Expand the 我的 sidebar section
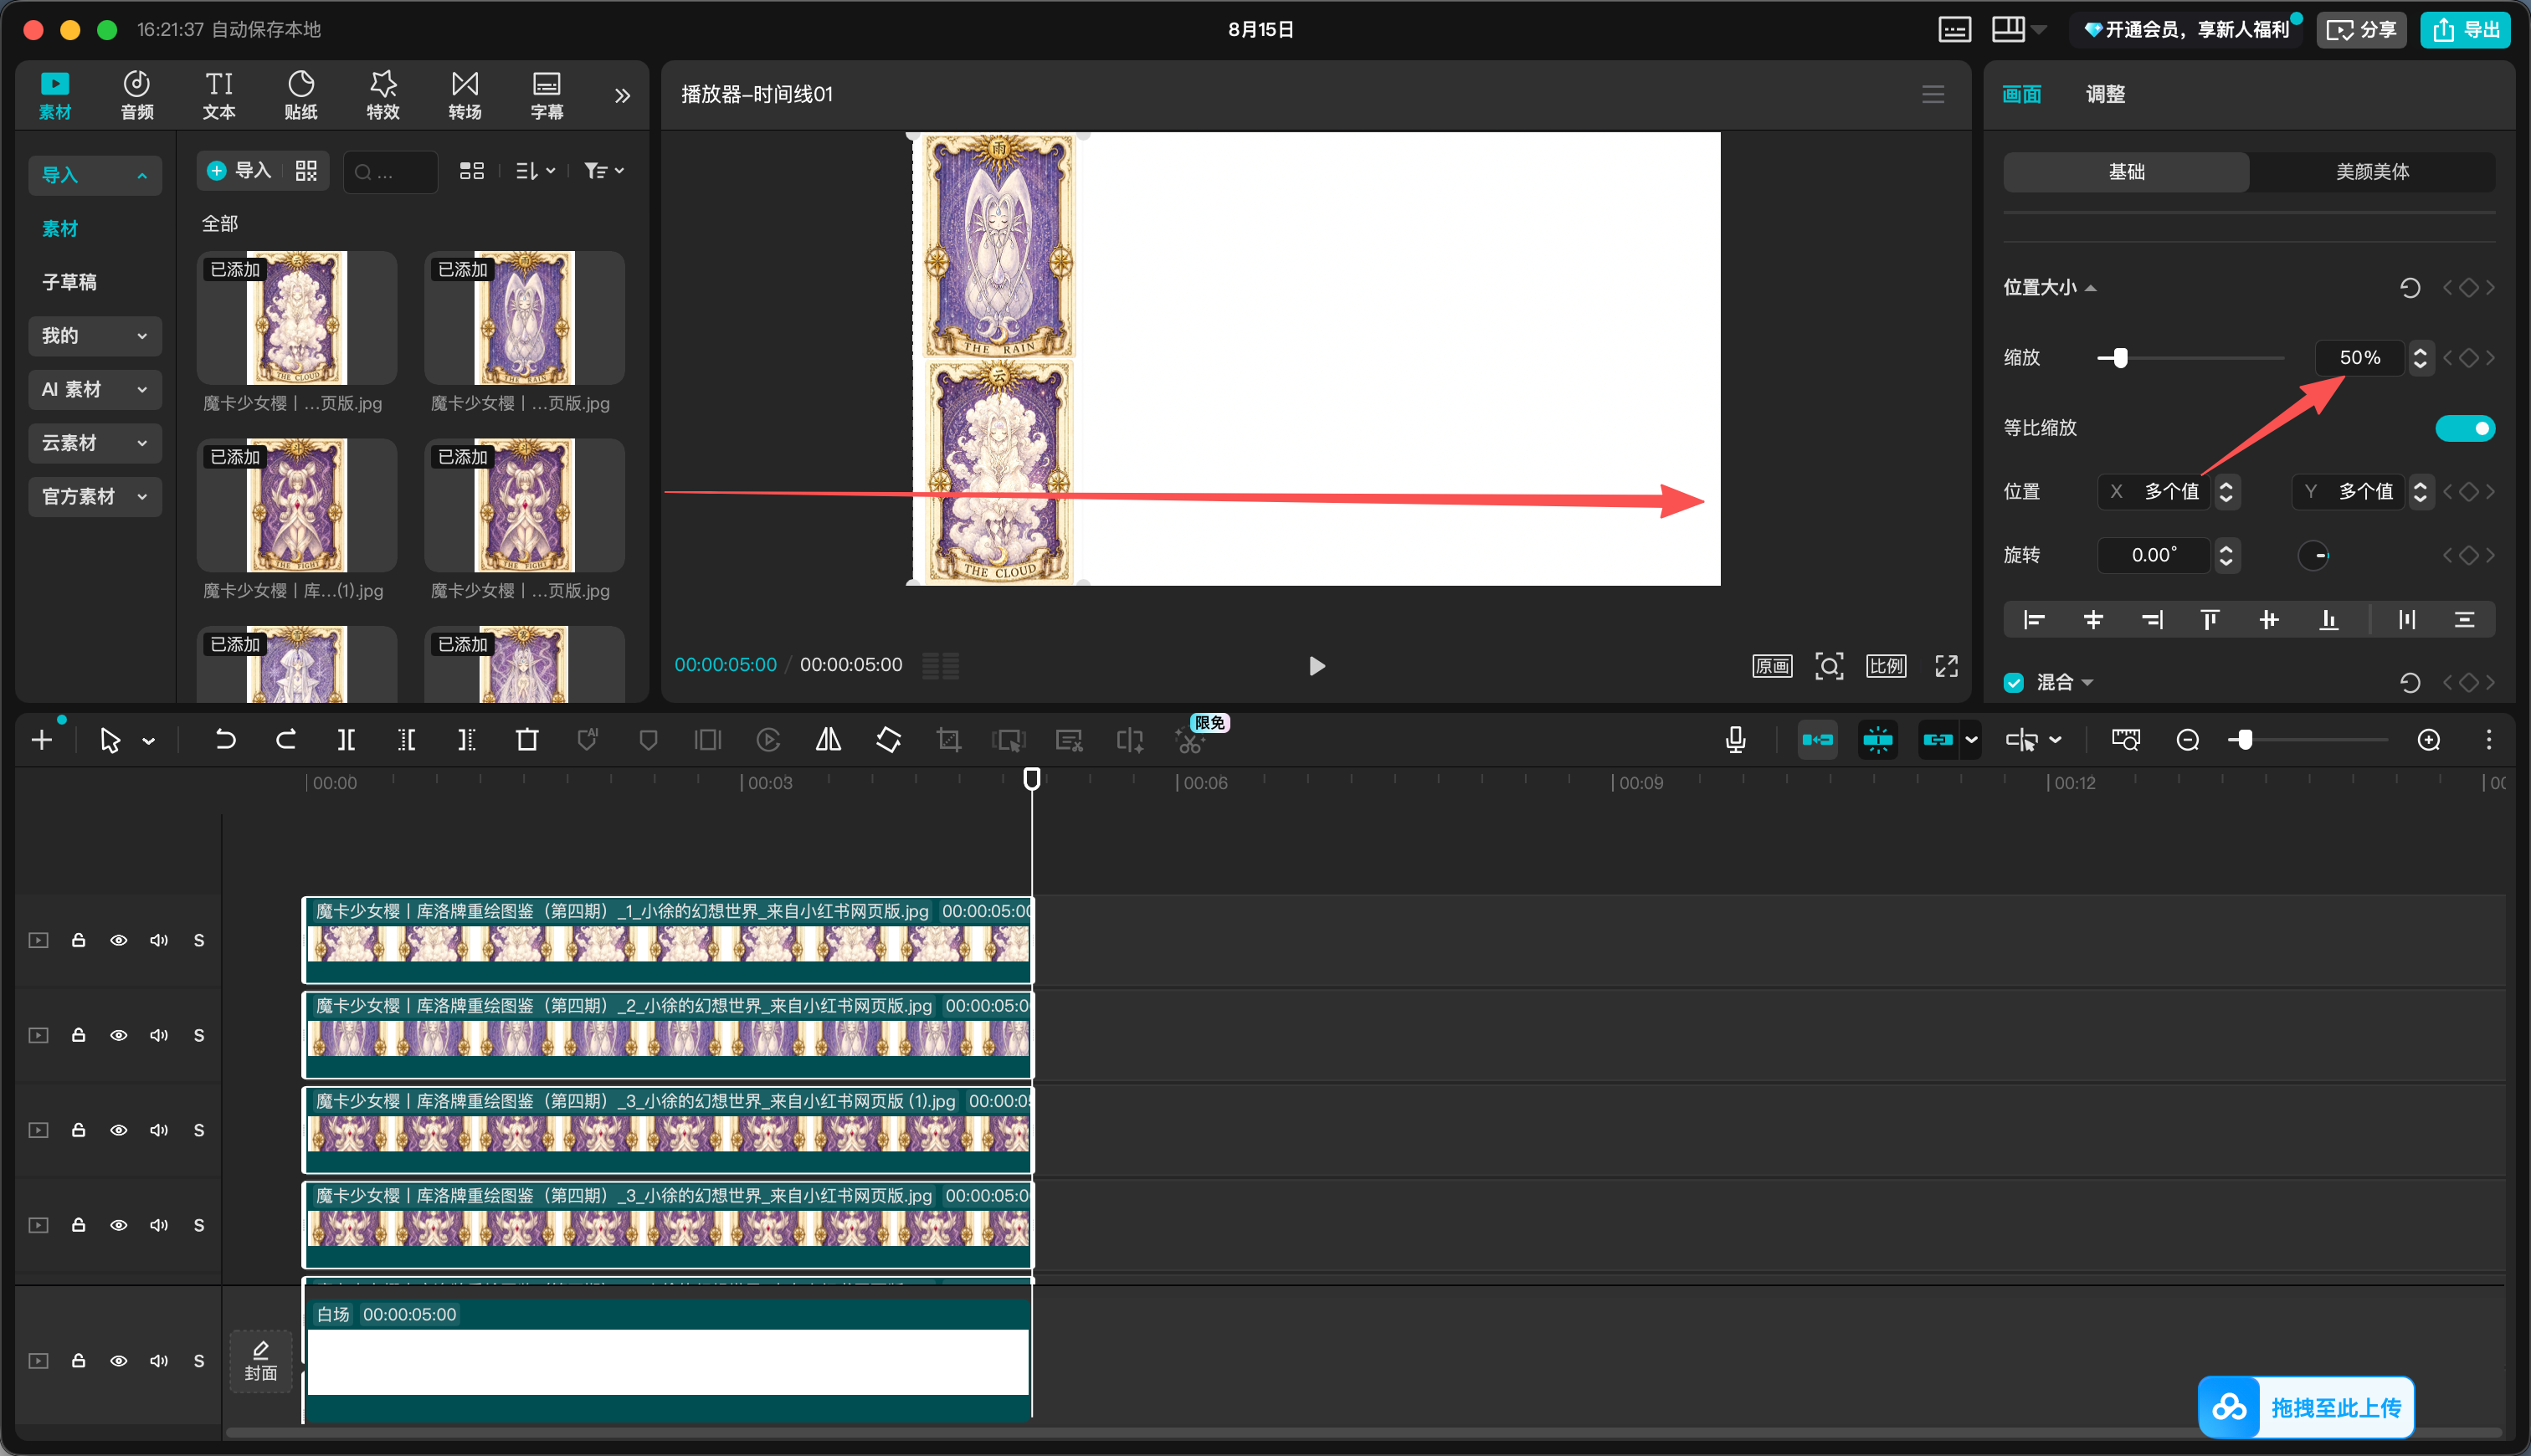 95,336
